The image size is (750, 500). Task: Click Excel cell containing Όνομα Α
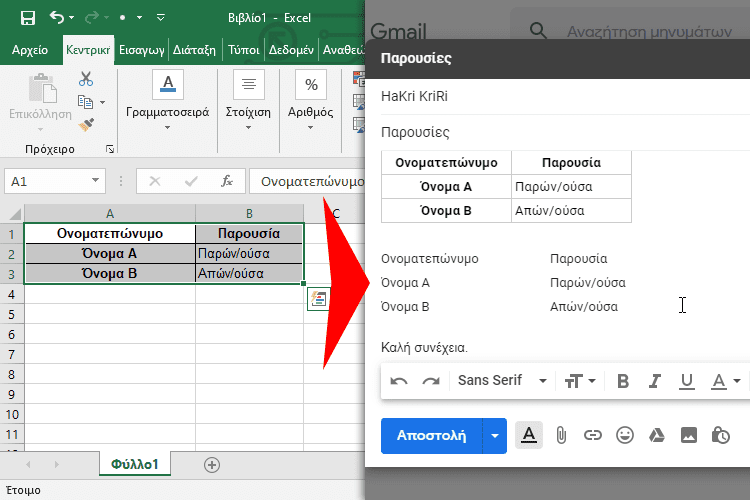[x=110, y=253]
